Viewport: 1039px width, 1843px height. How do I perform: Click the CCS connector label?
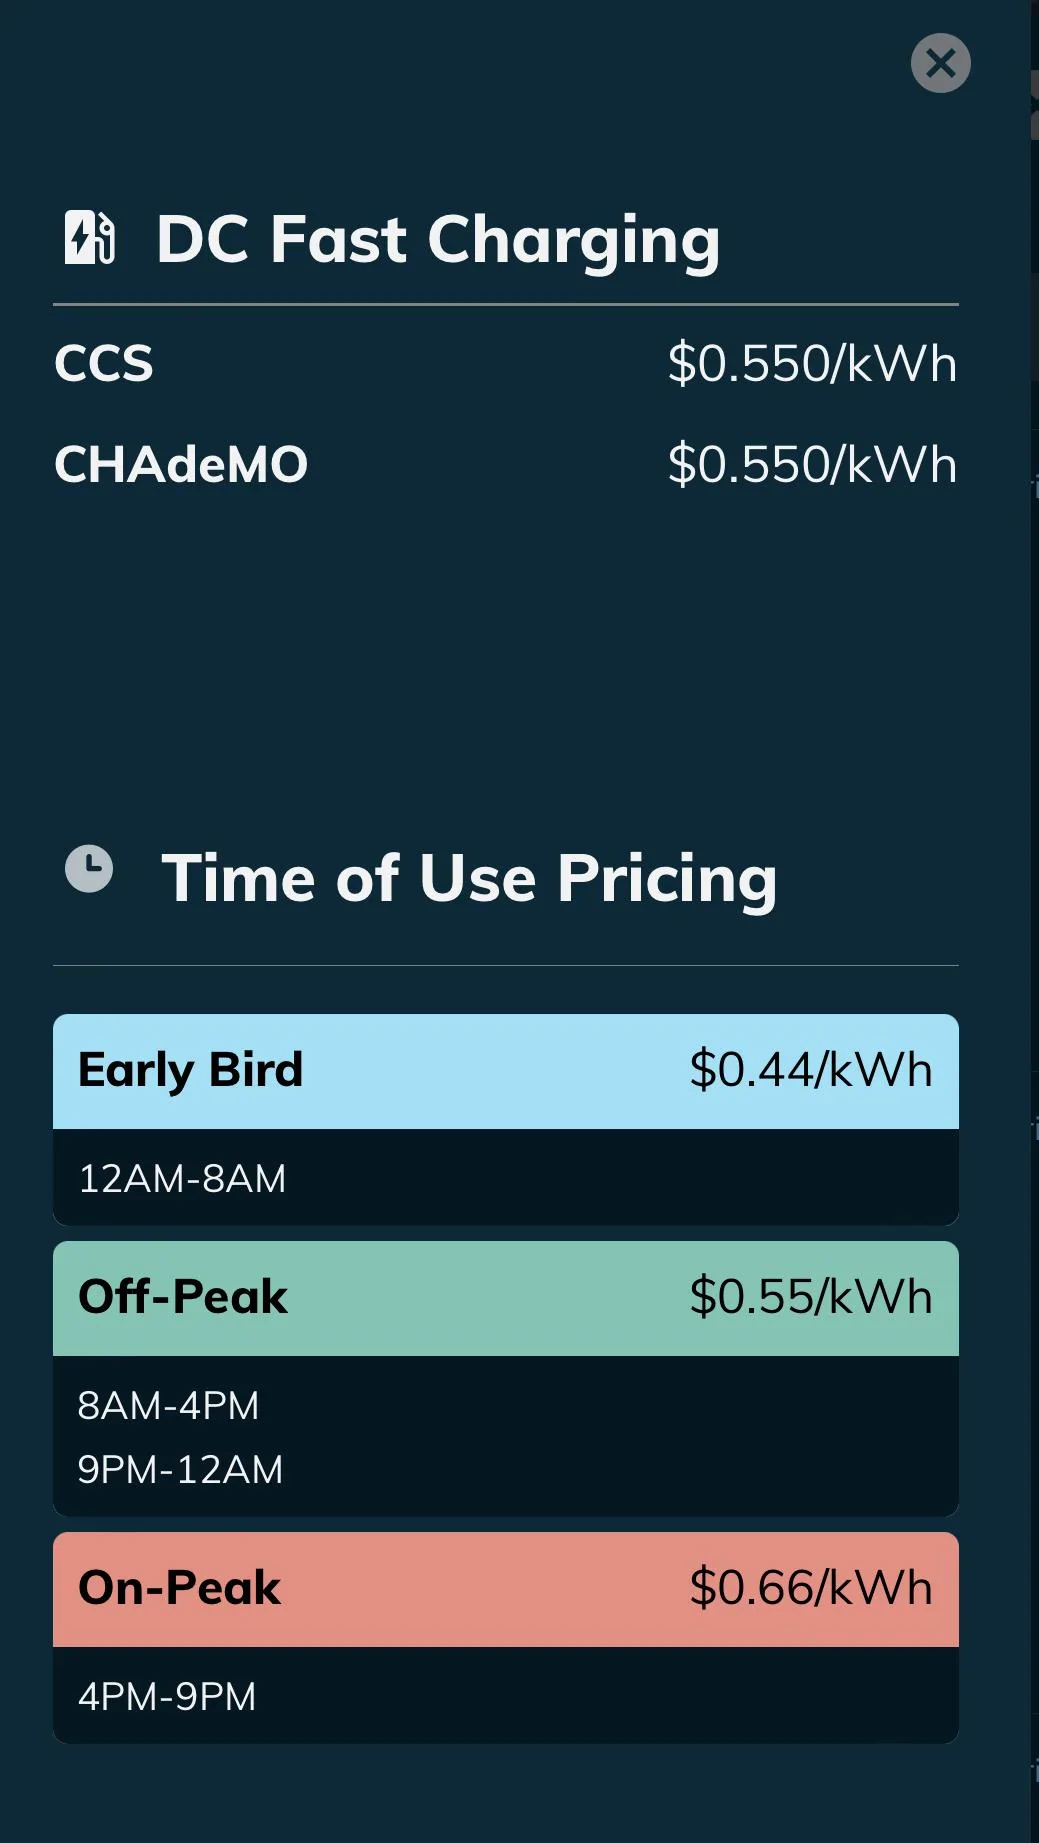click(104, 363)
